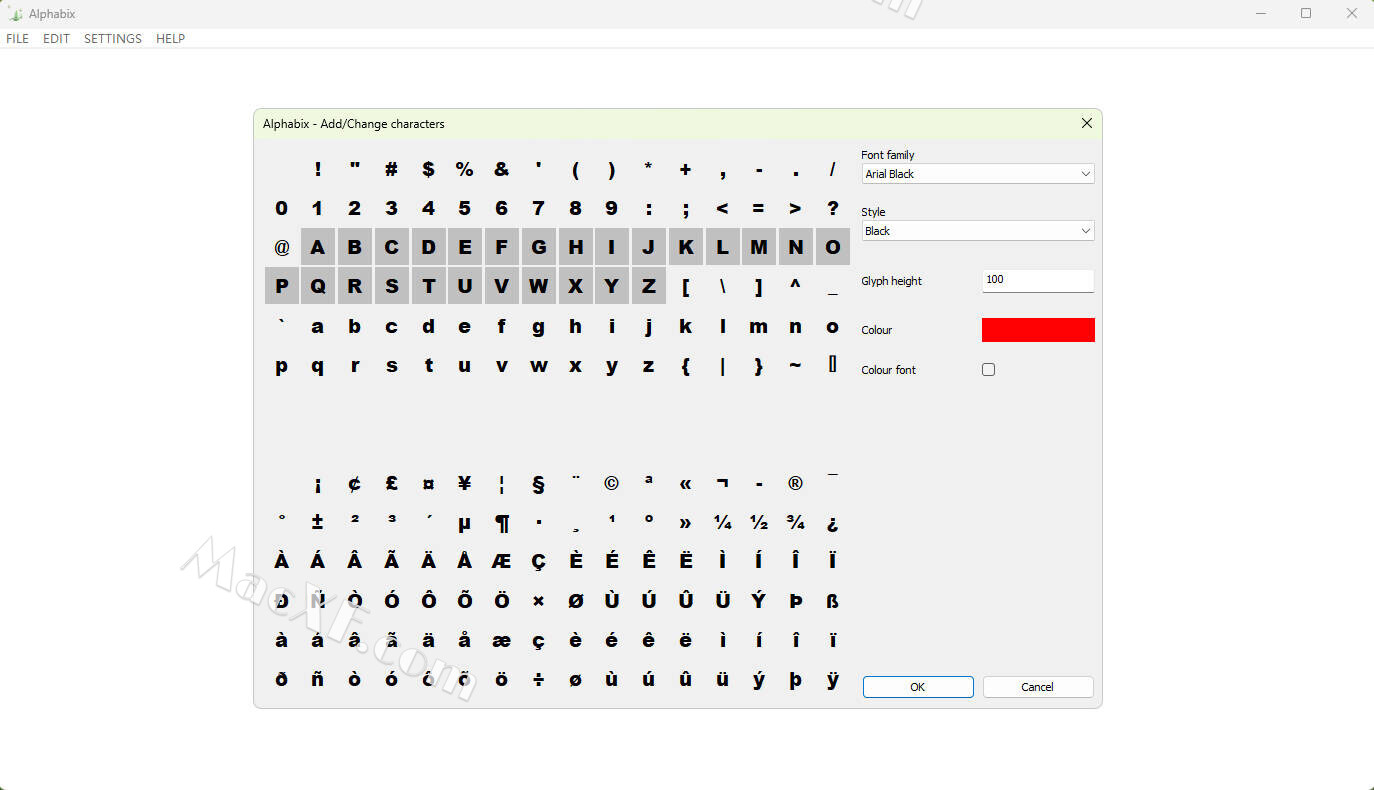Click the Glyph height input field
The width and height of the screenshot is (1374, 790).
coord(1038,280)
